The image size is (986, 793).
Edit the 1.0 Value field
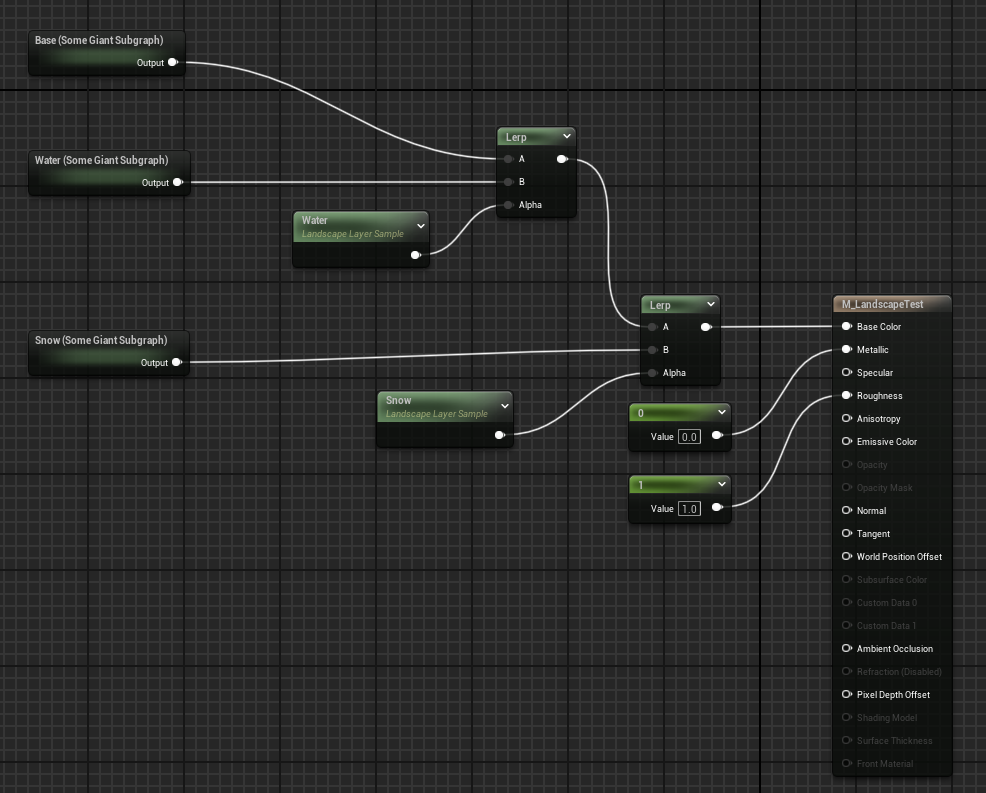(689, 508)
